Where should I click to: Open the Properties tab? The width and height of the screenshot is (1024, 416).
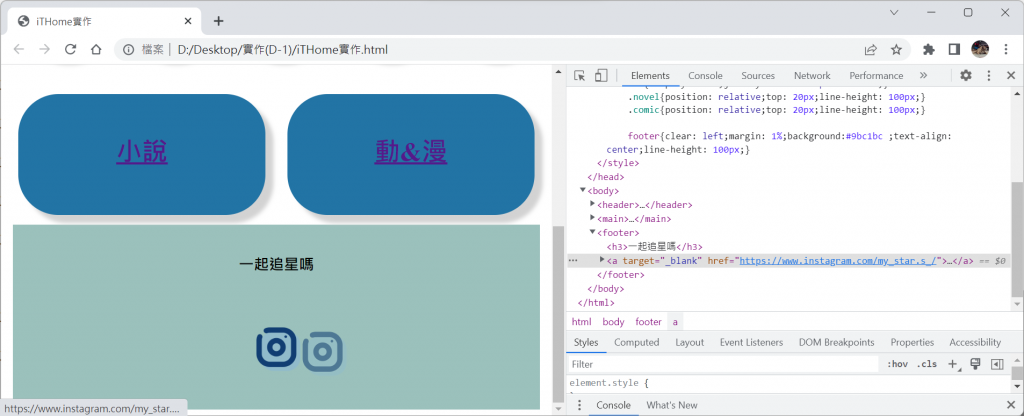912,342
